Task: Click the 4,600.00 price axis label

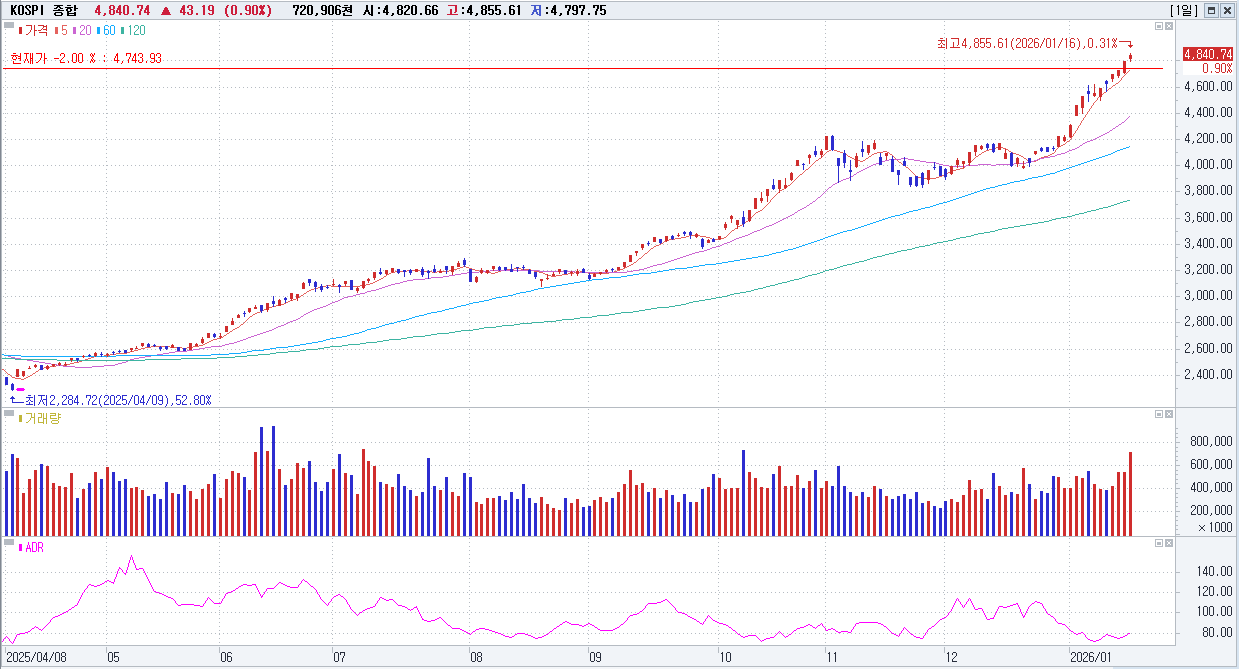Action: (x=1206, y=86)
